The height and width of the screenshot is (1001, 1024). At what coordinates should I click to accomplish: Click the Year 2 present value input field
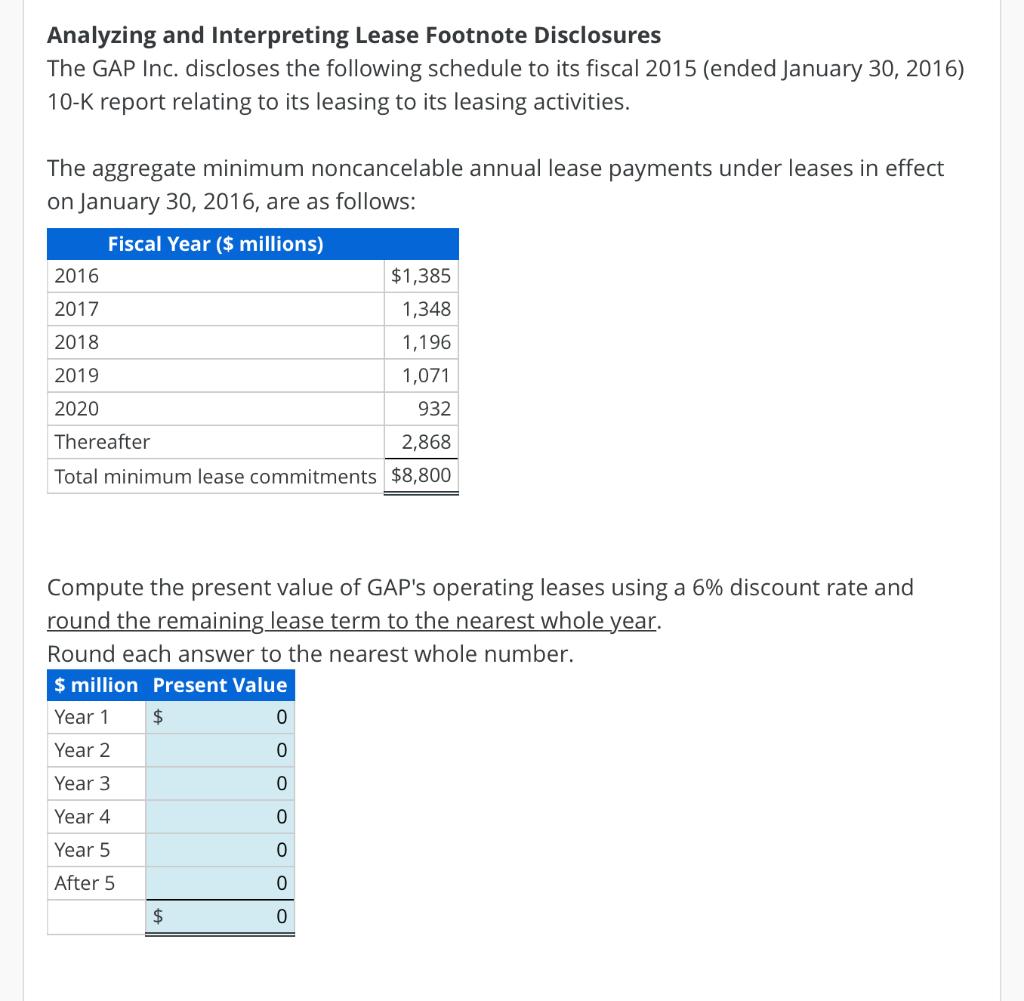(220, 750)
